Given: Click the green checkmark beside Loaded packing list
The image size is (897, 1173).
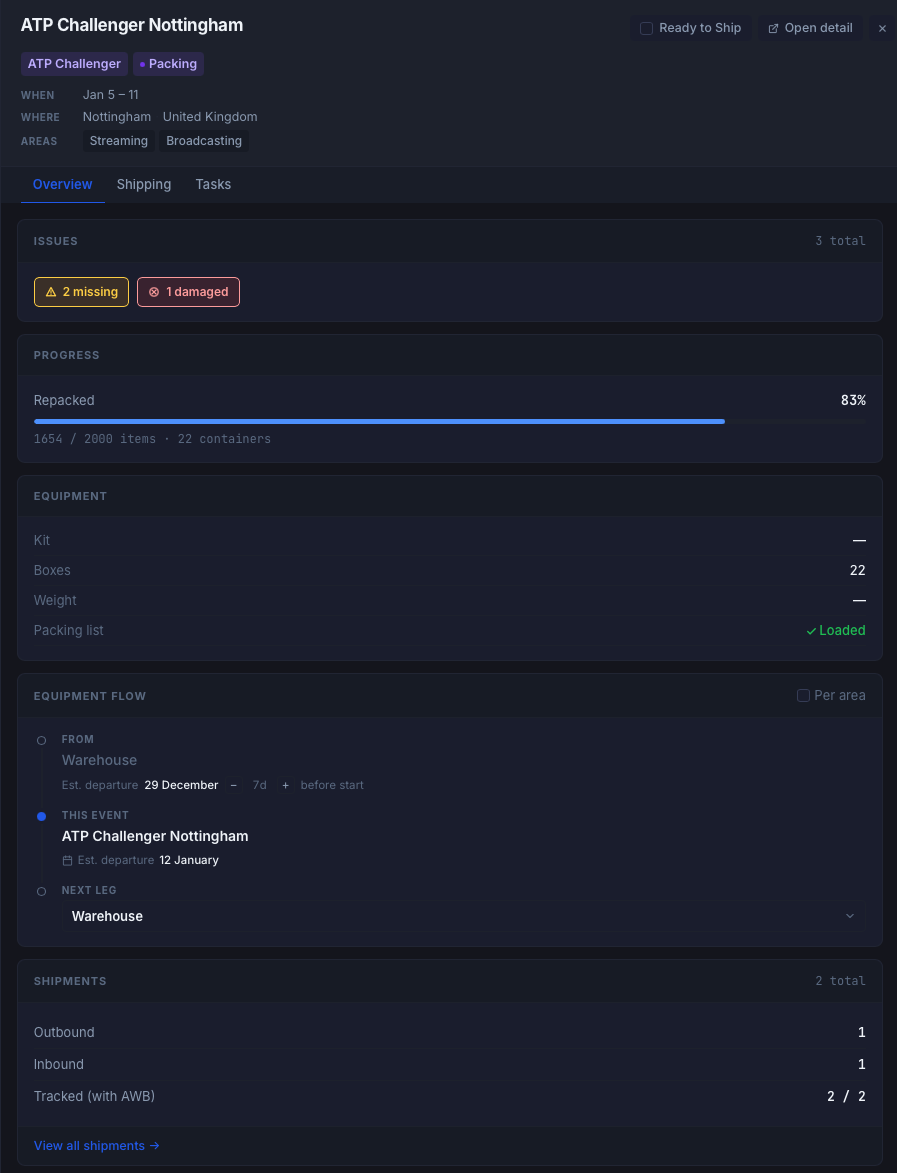Looking at the screenshot, I should point(812,630).
